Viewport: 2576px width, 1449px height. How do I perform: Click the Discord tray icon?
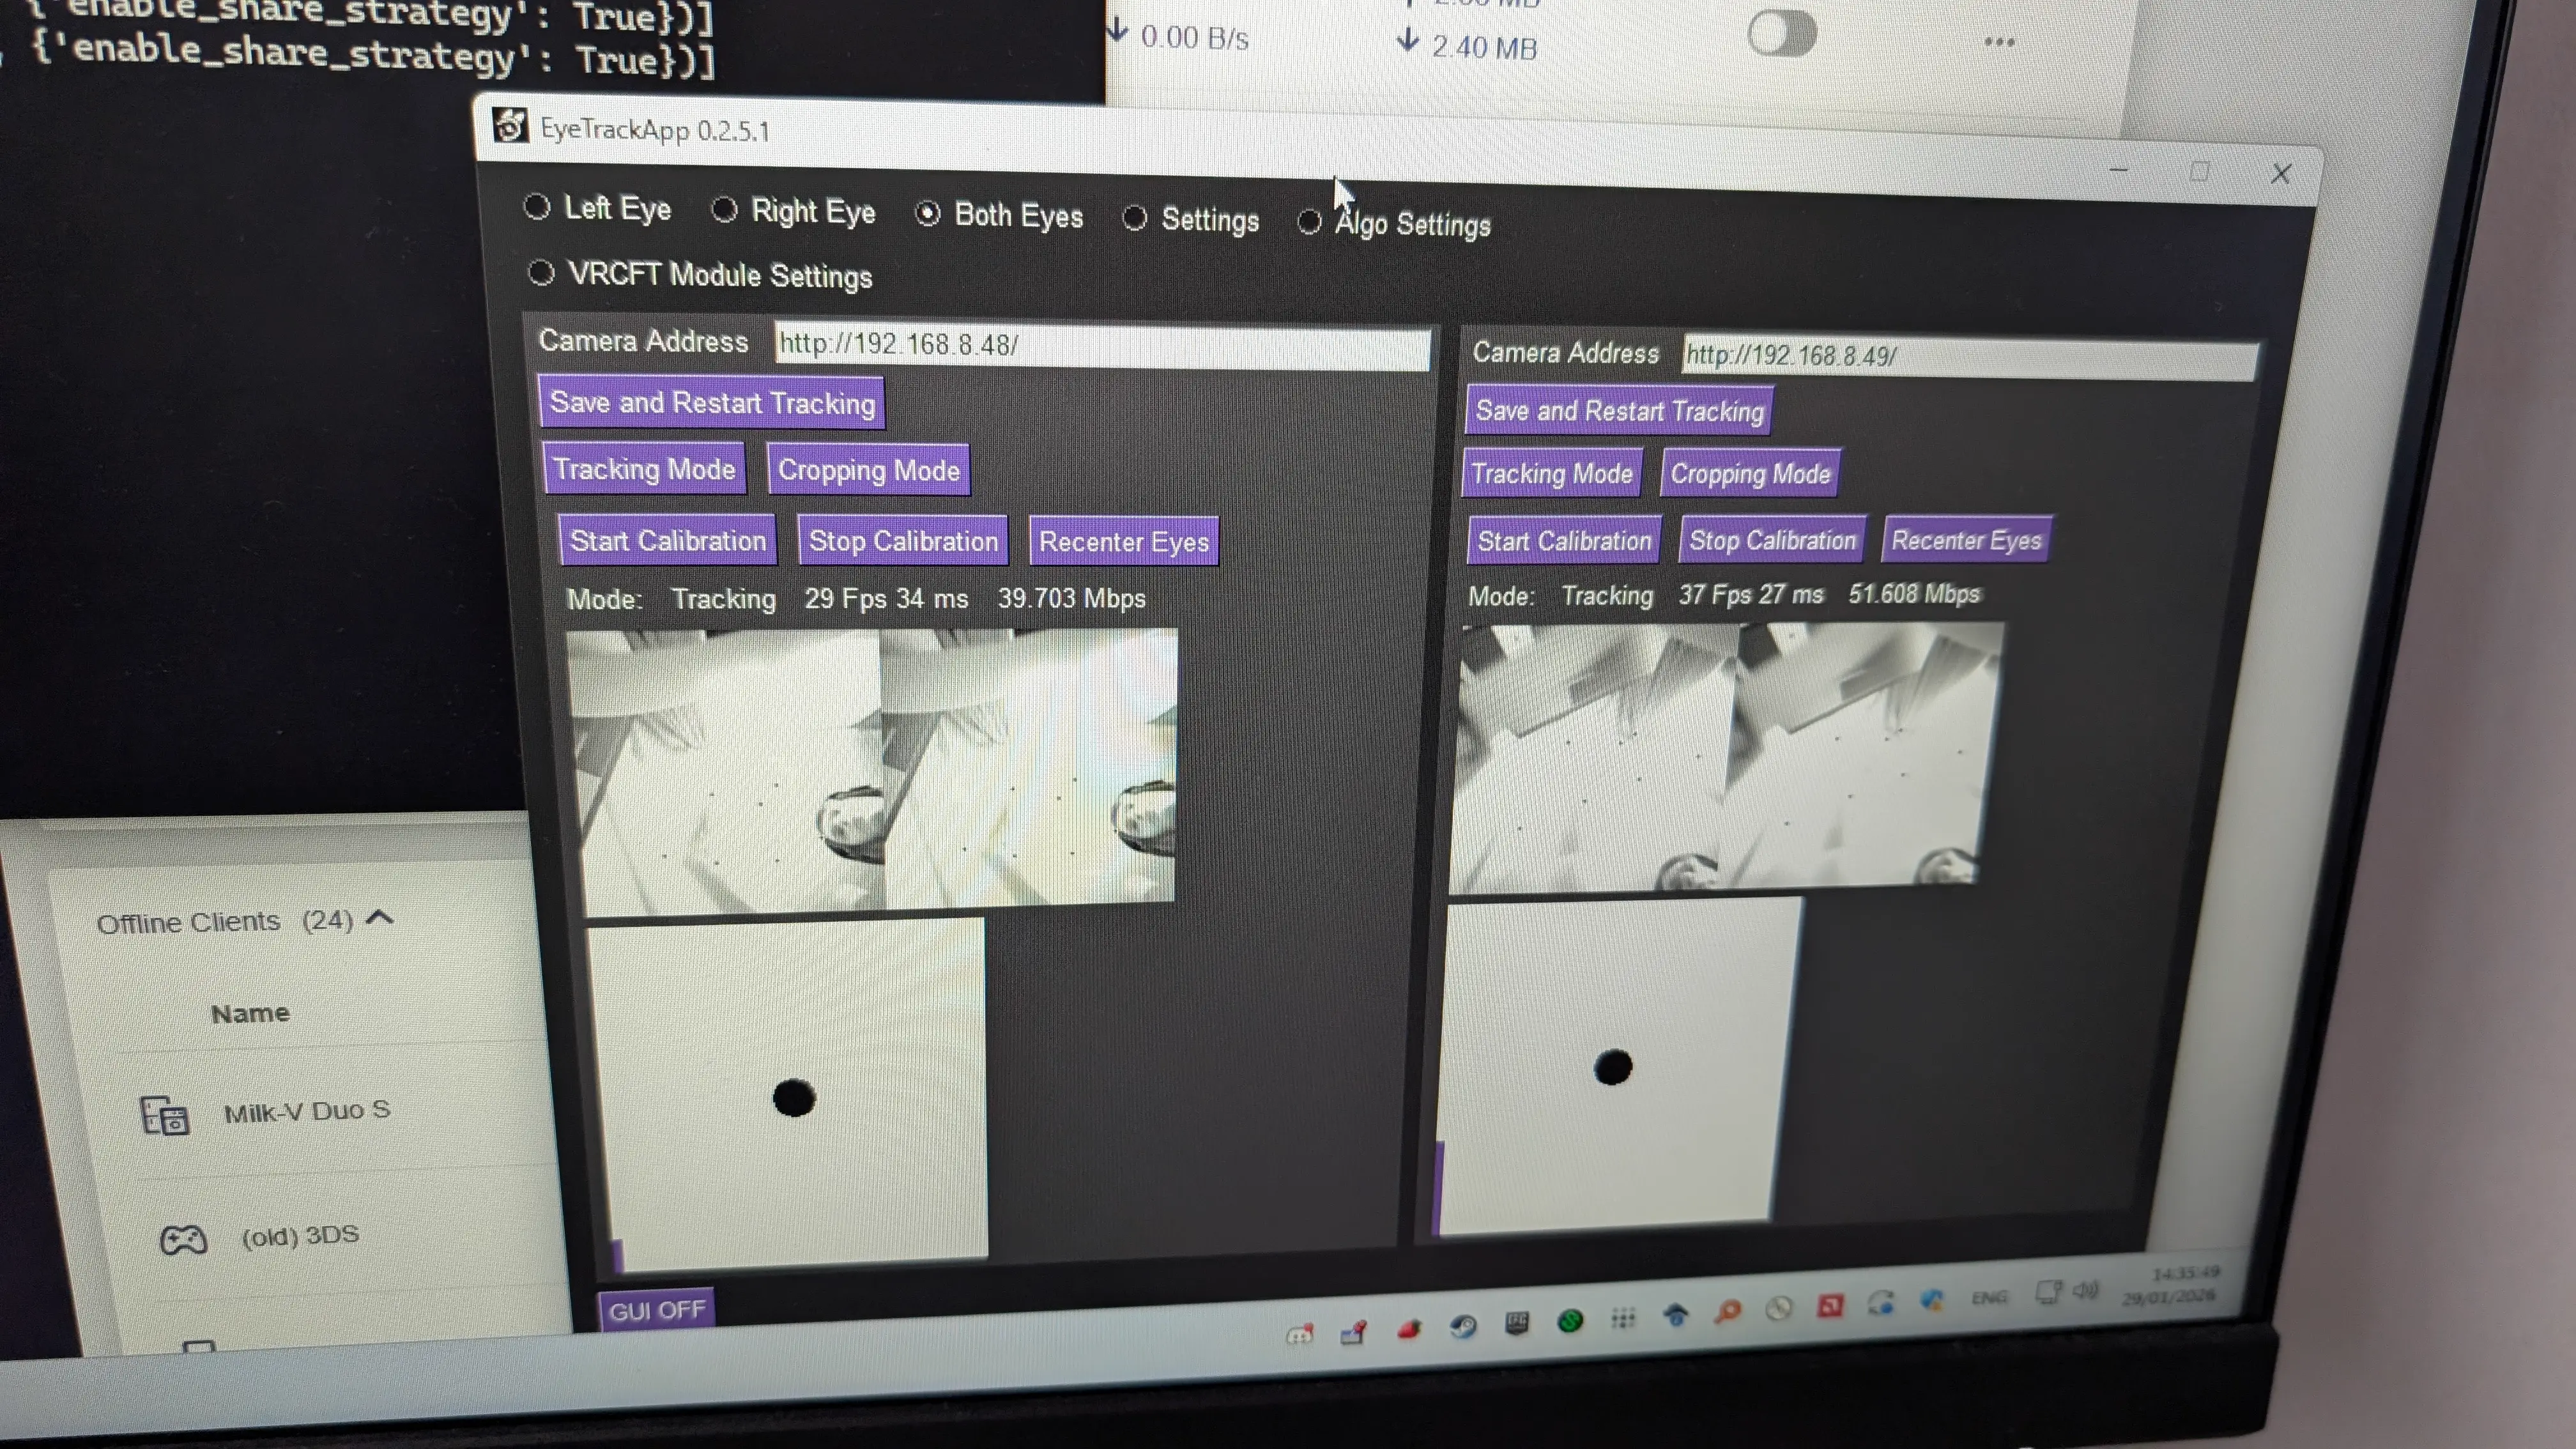click(x=1299, y=1335)
